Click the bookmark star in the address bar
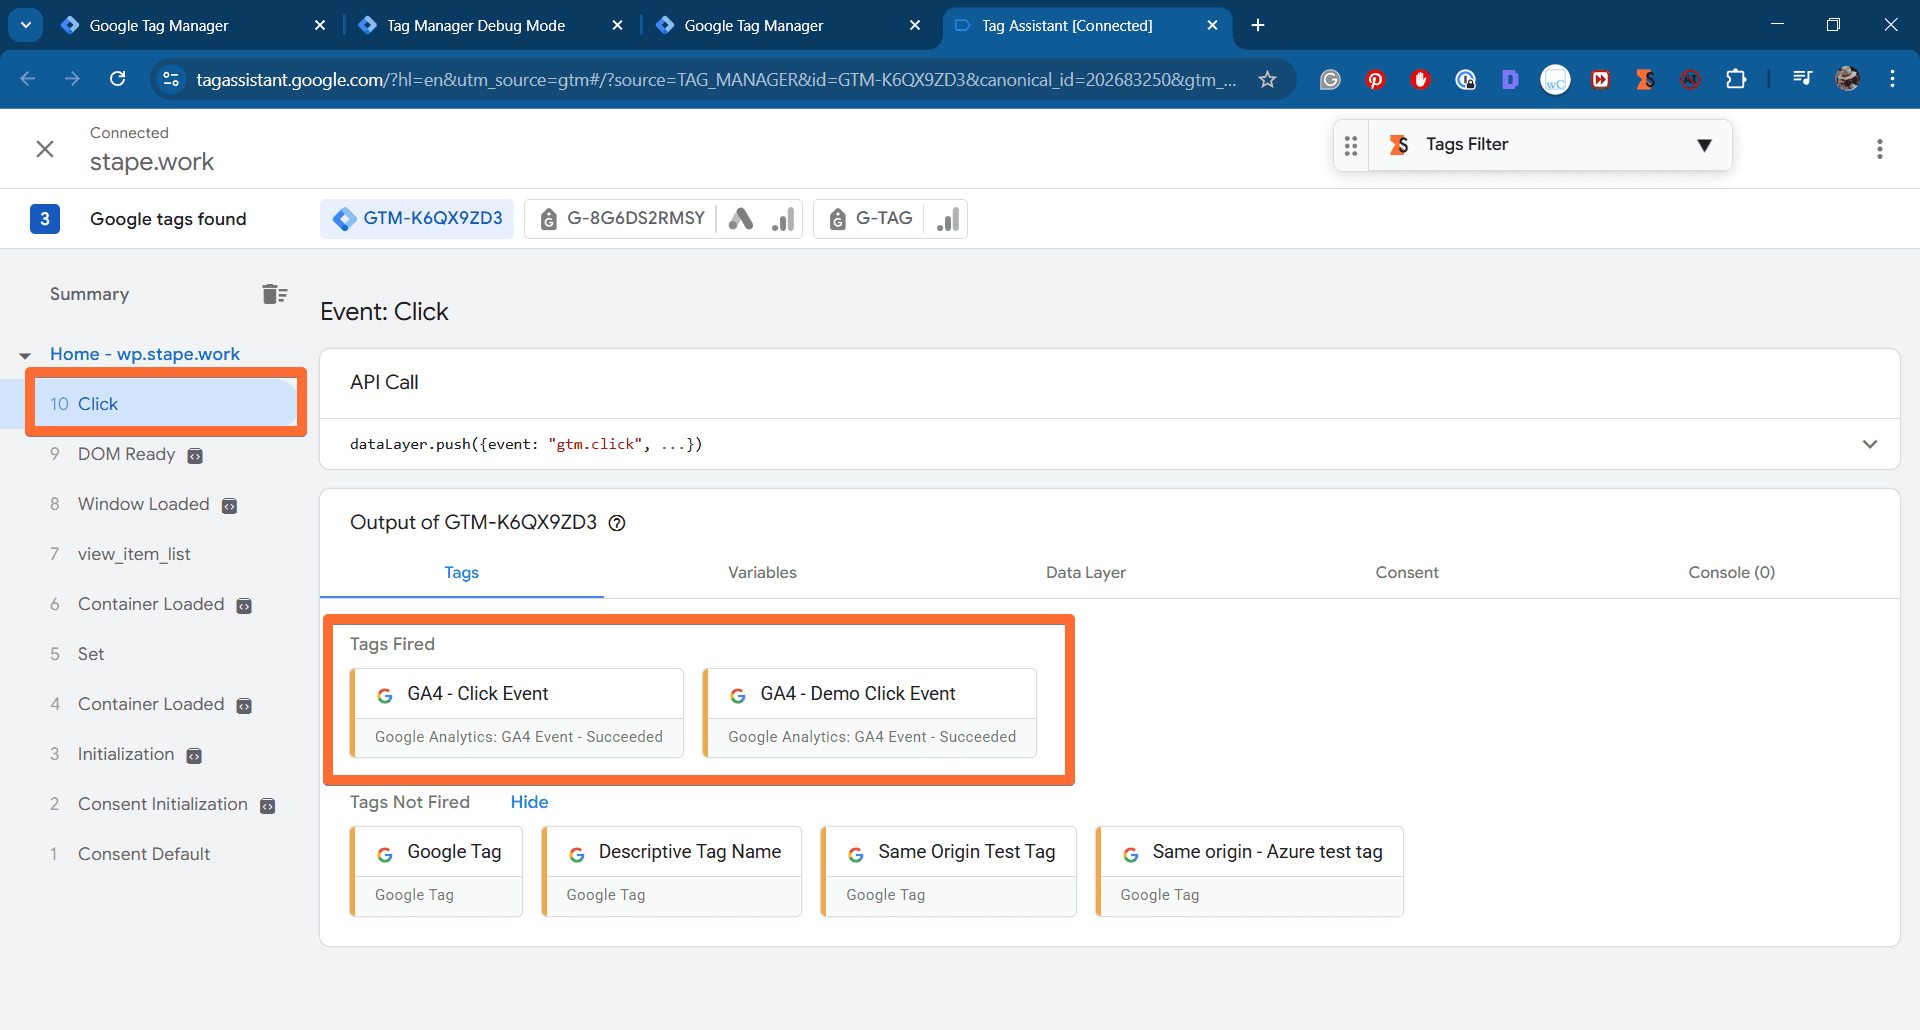Viewport: 1920px width, 1030px height. click(1268, 79)
